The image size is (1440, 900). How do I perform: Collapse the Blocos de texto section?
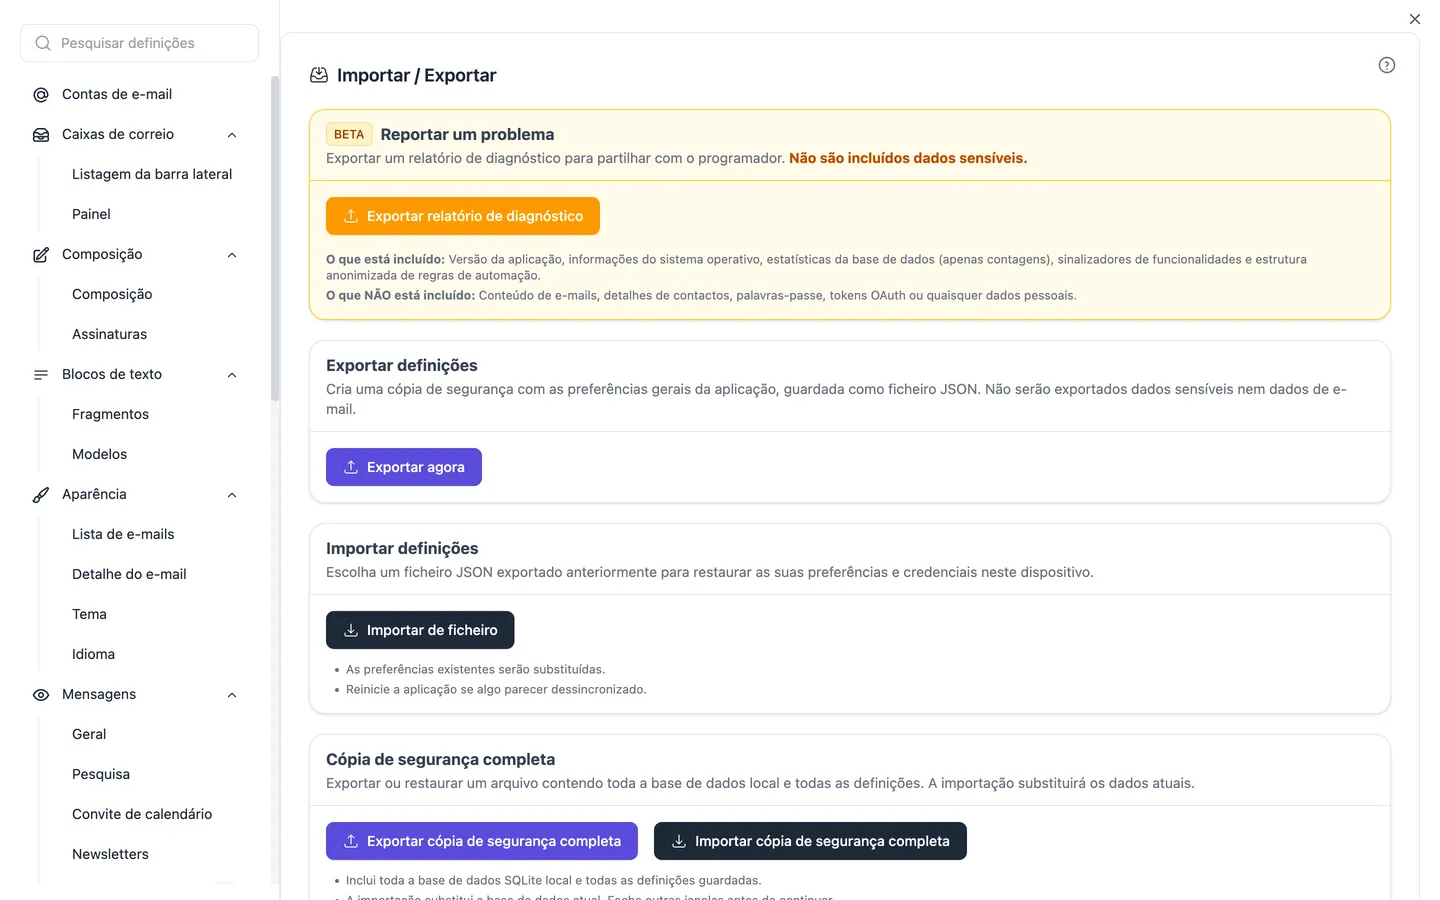click(232, 375)
